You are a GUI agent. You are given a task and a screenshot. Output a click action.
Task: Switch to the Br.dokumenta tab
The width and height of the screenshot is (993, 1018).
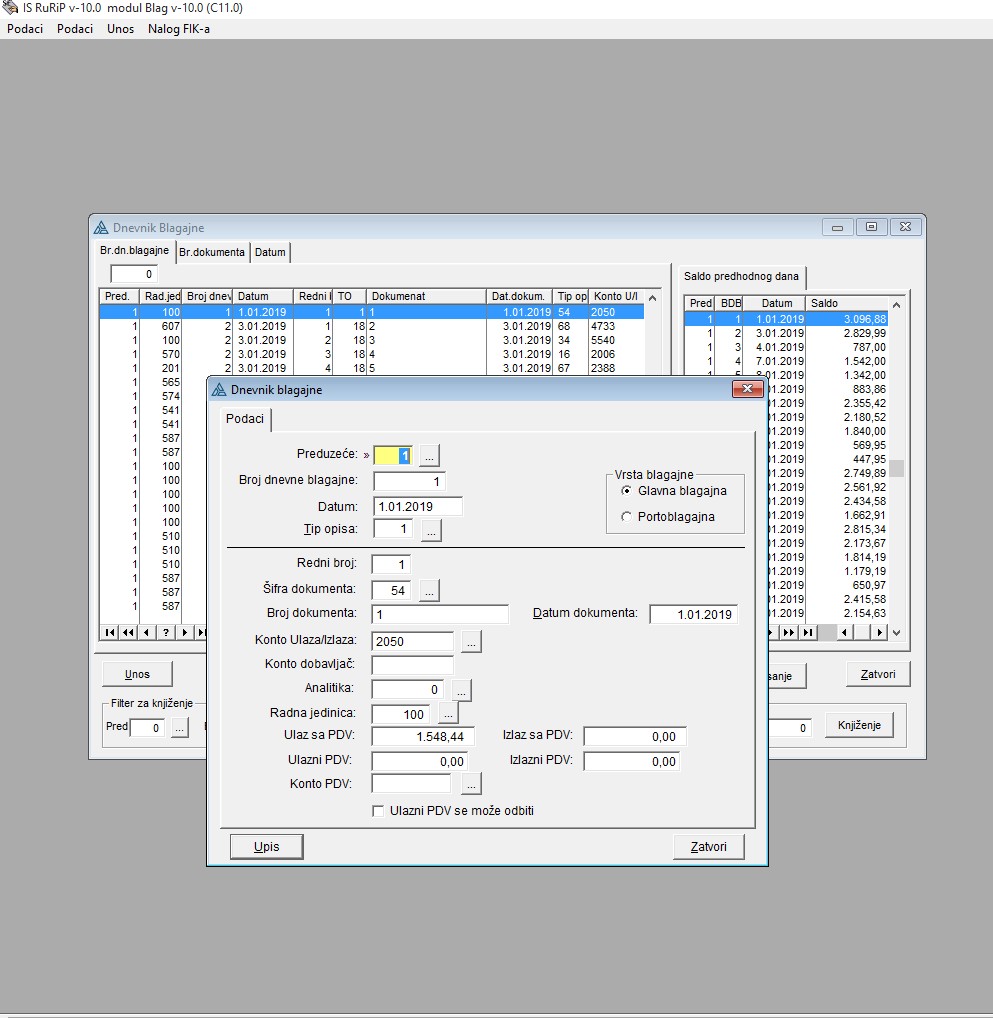212,253
